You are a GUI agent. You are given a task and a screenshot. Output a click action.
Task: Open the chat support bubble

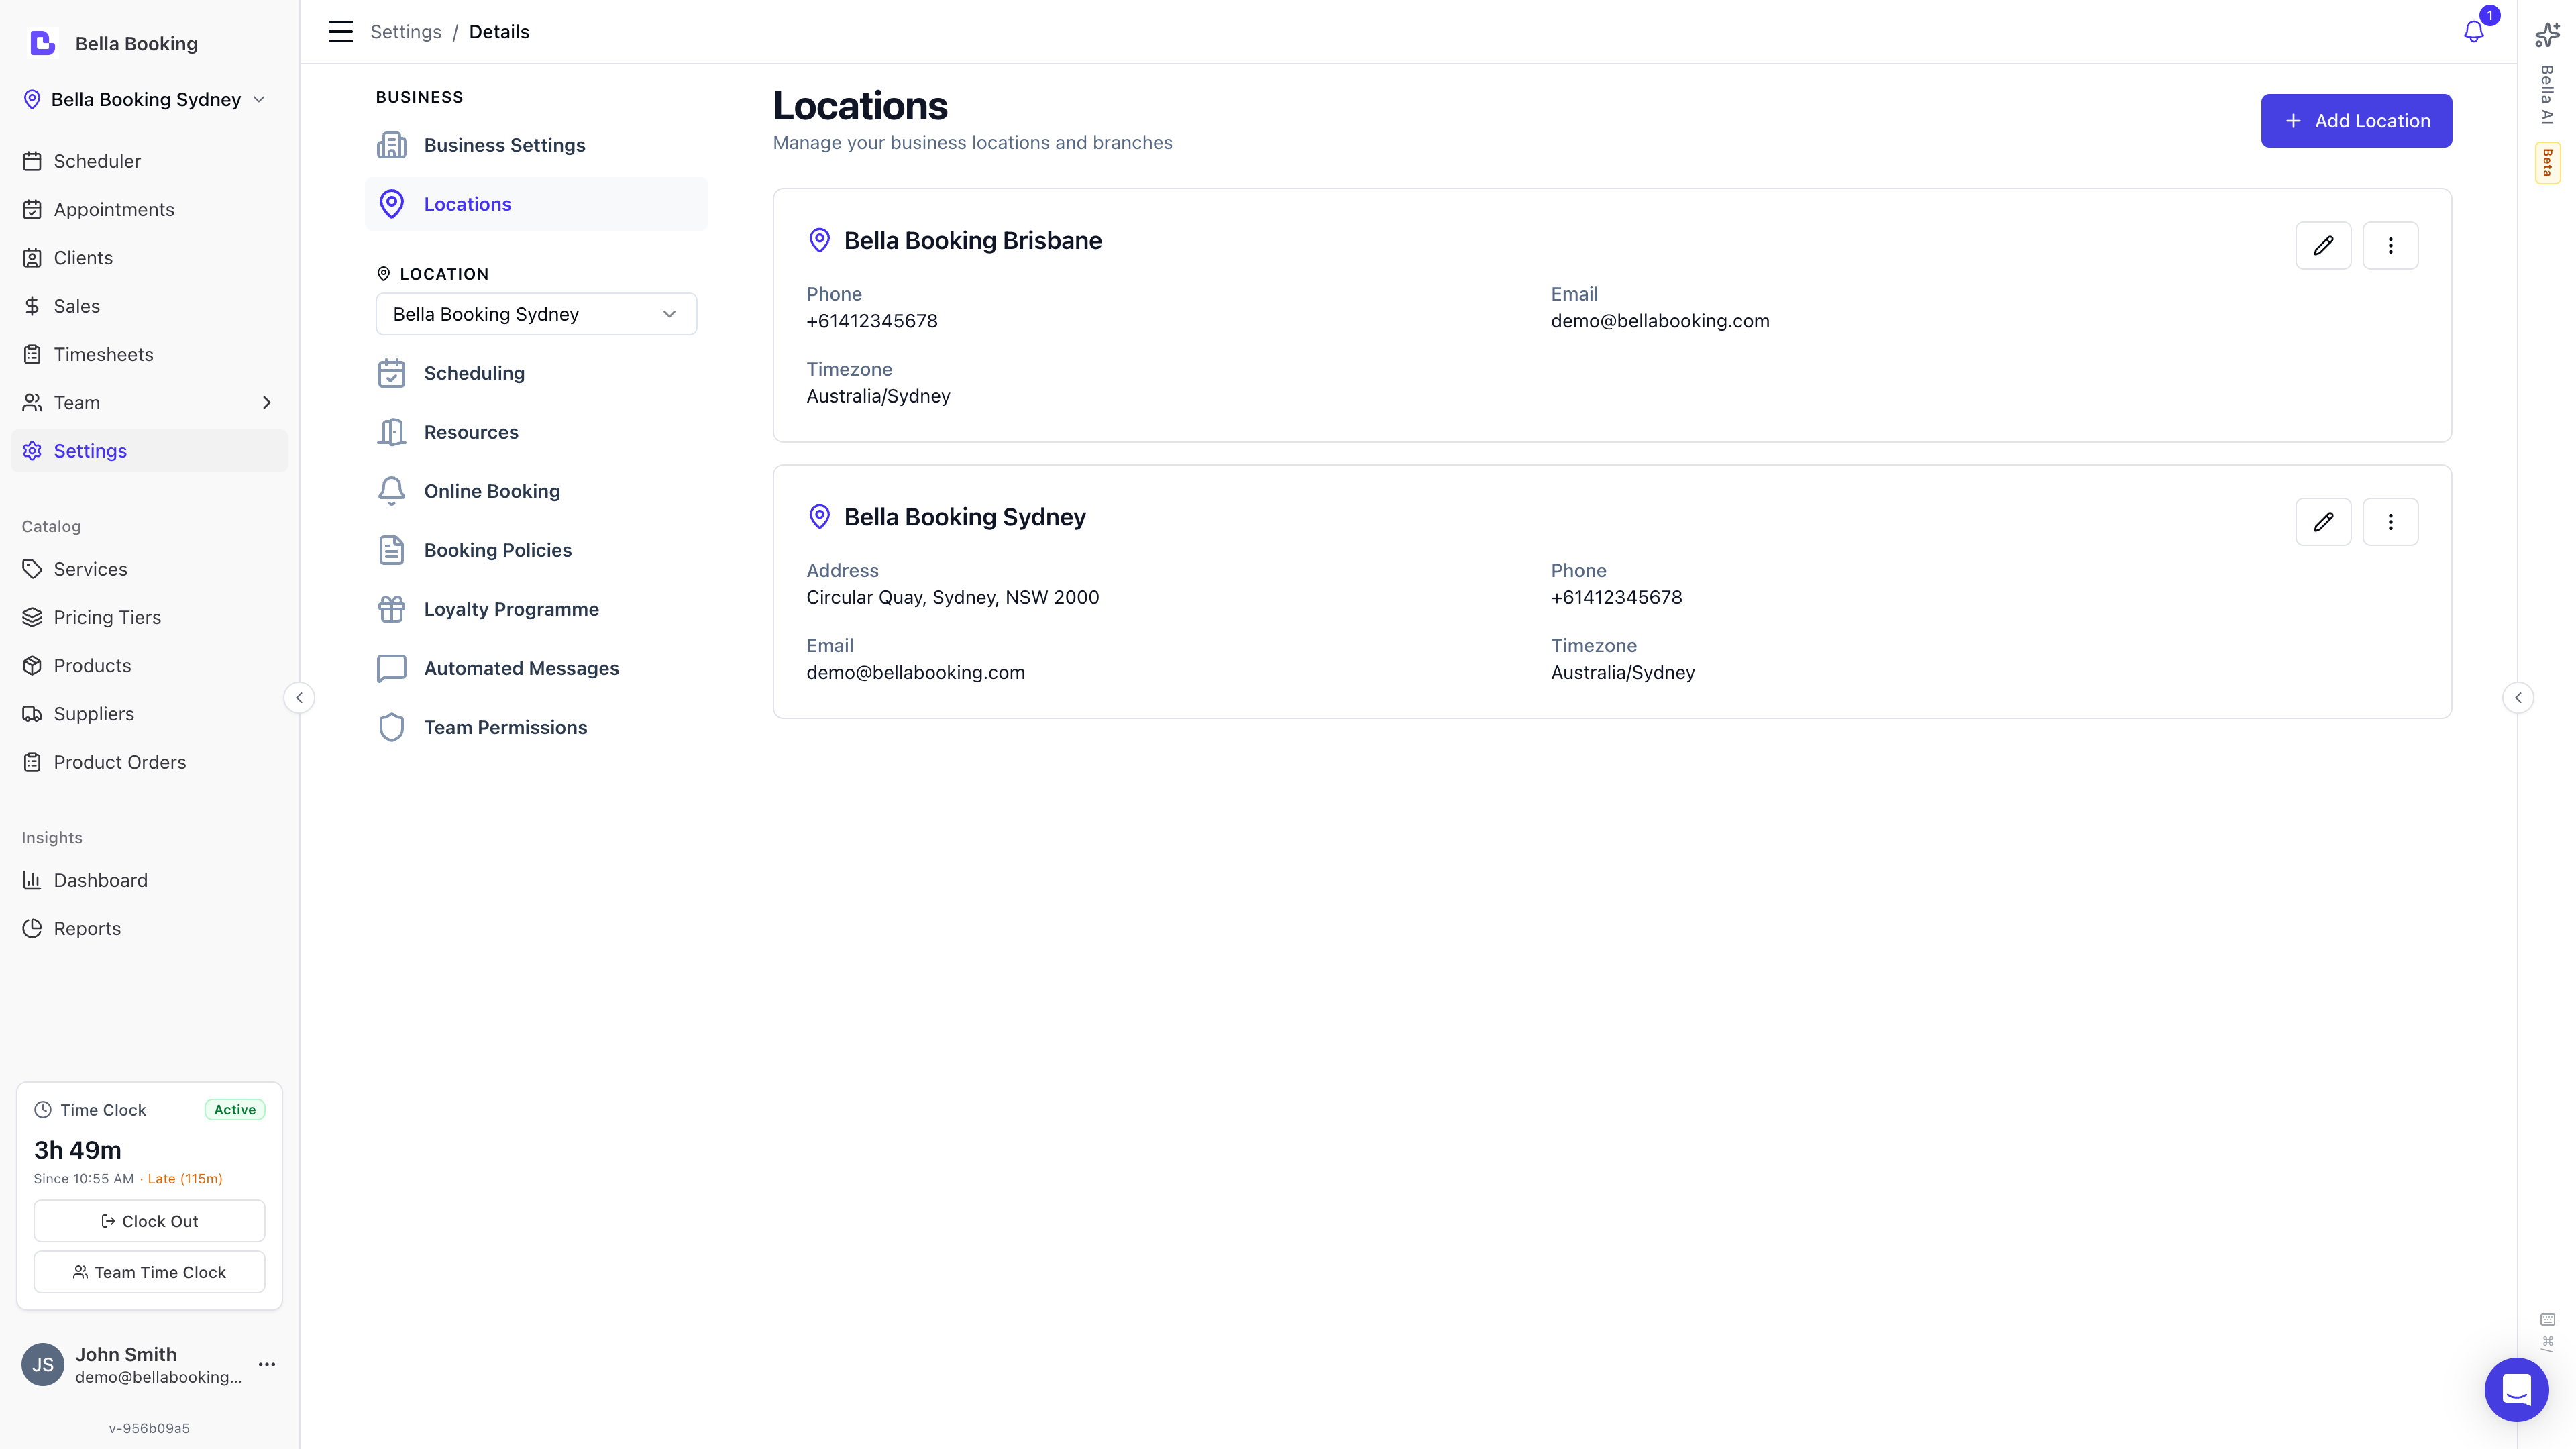2517,1389
